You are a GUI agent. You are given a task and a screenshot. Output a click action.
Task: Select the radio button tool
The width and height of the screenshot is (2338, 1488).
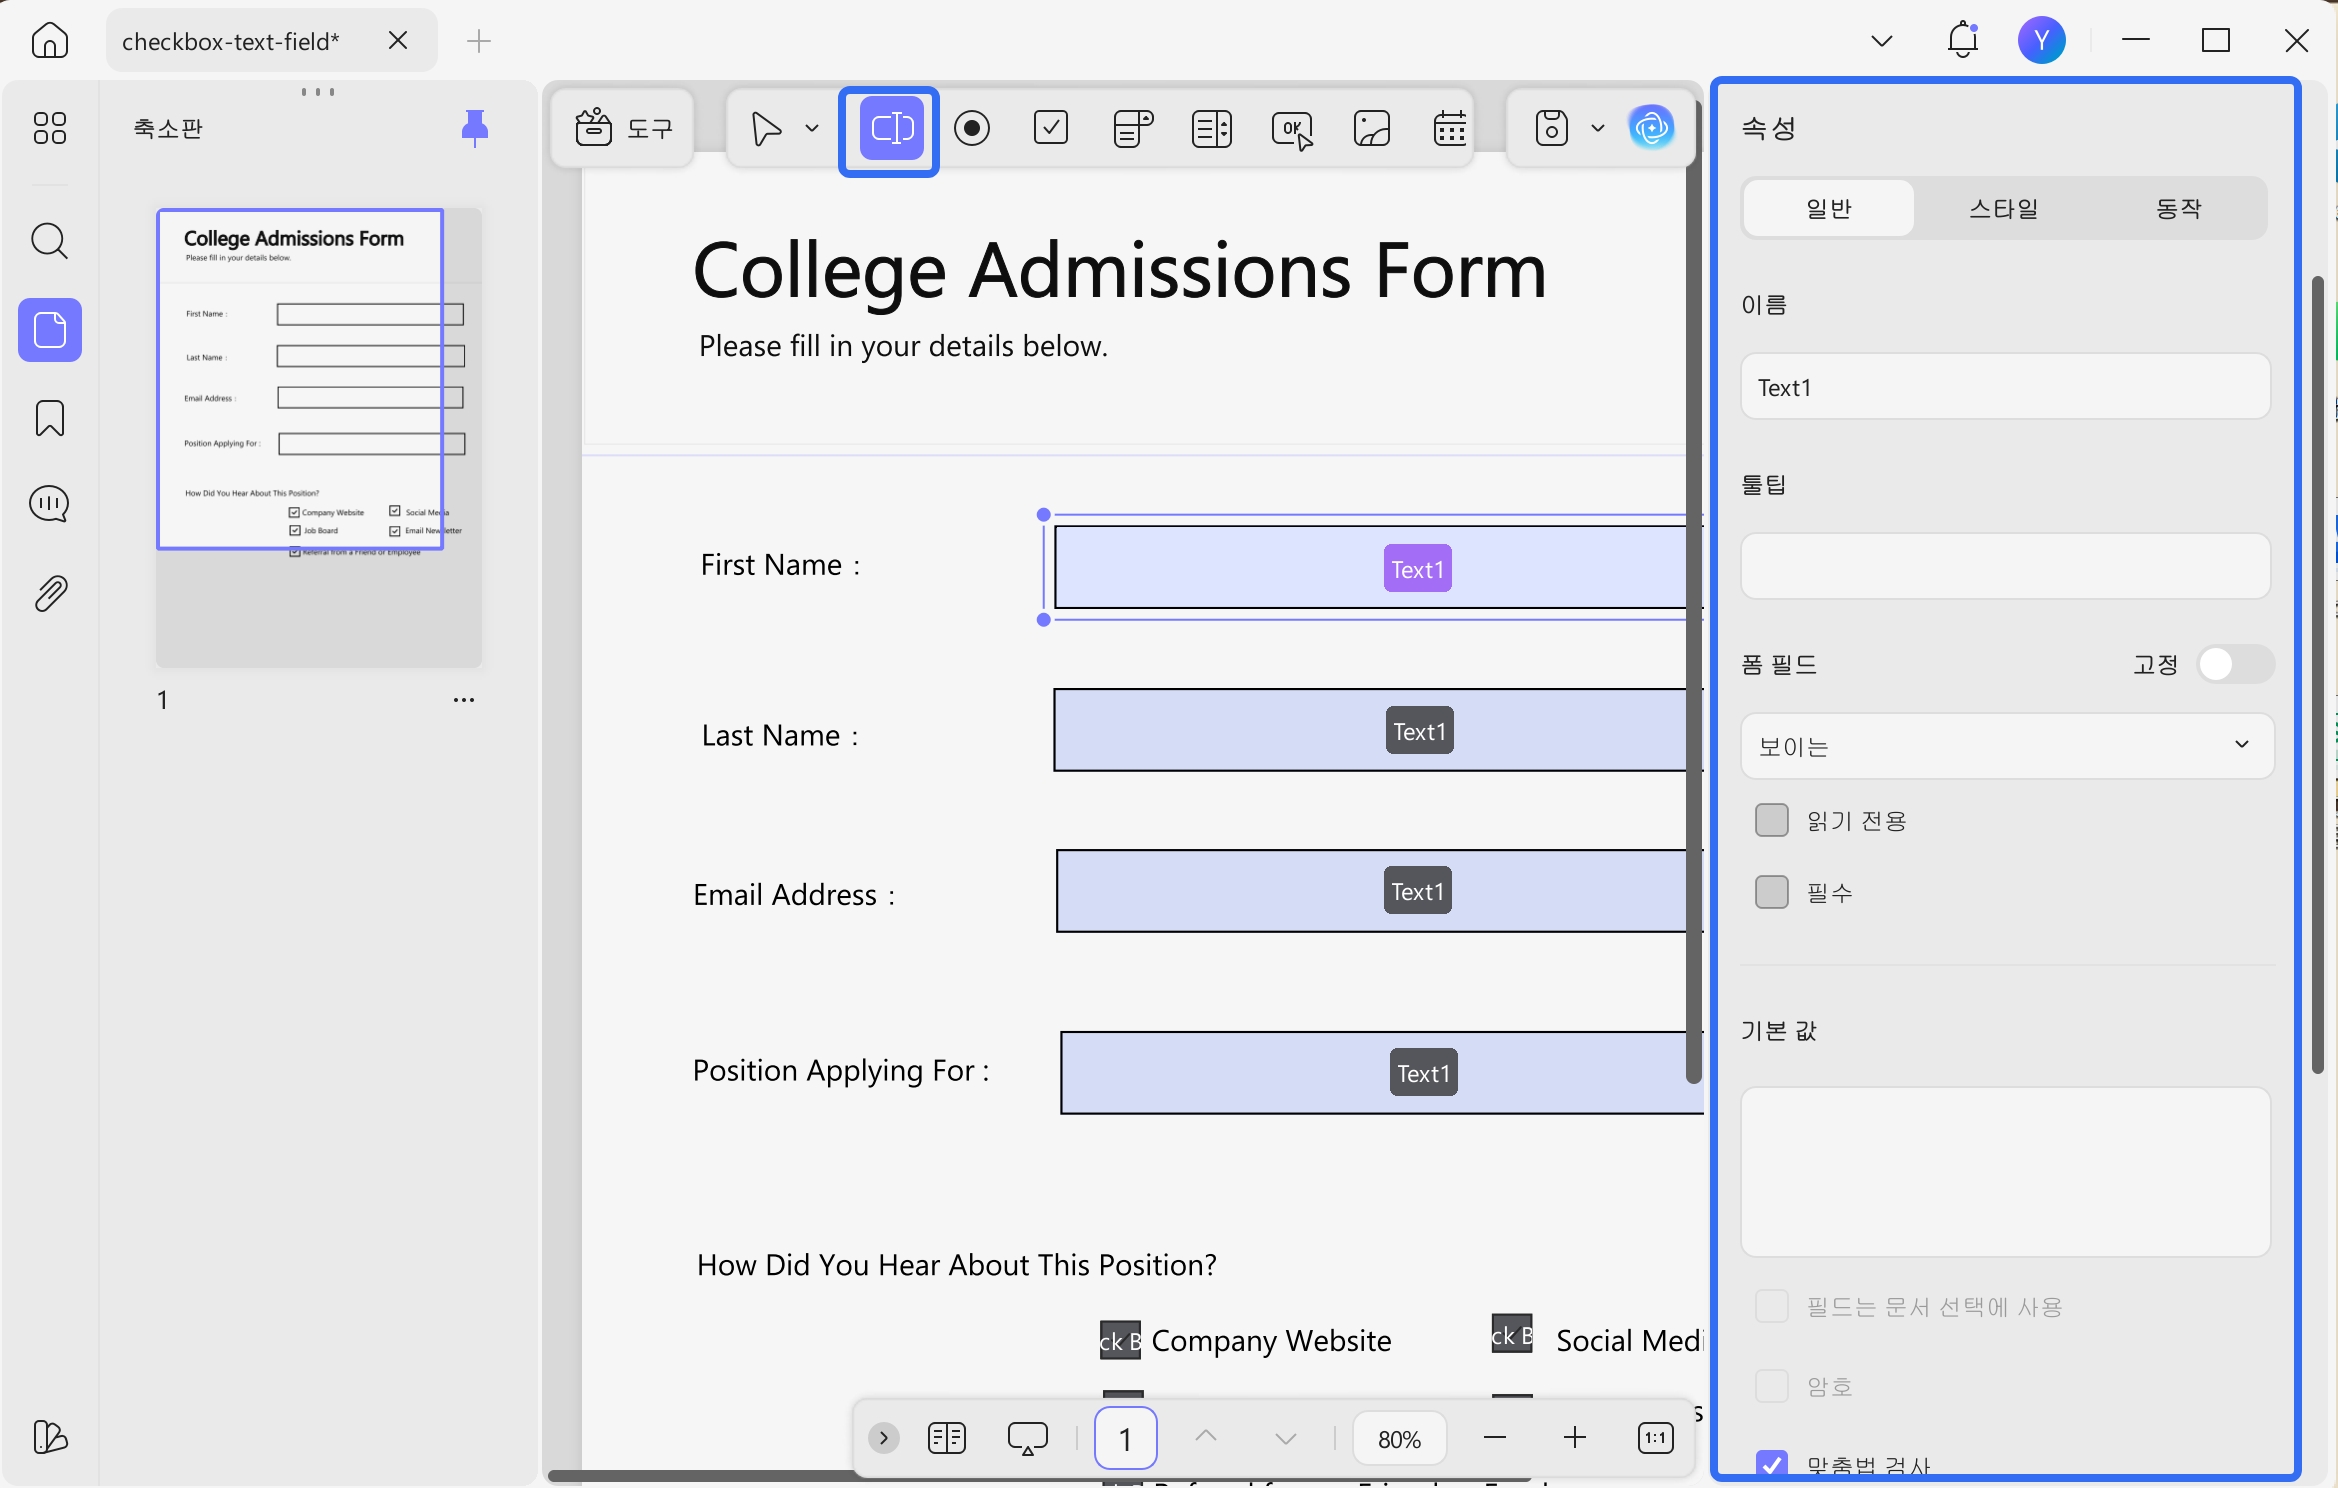[972, 128]
